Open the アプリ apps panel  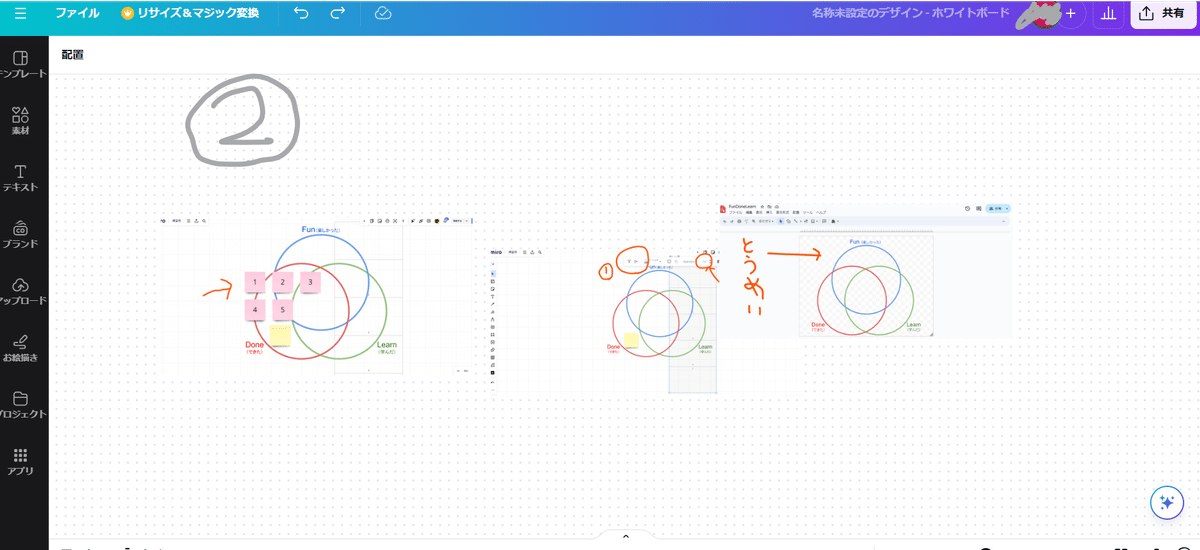click(x=20, y=462)
